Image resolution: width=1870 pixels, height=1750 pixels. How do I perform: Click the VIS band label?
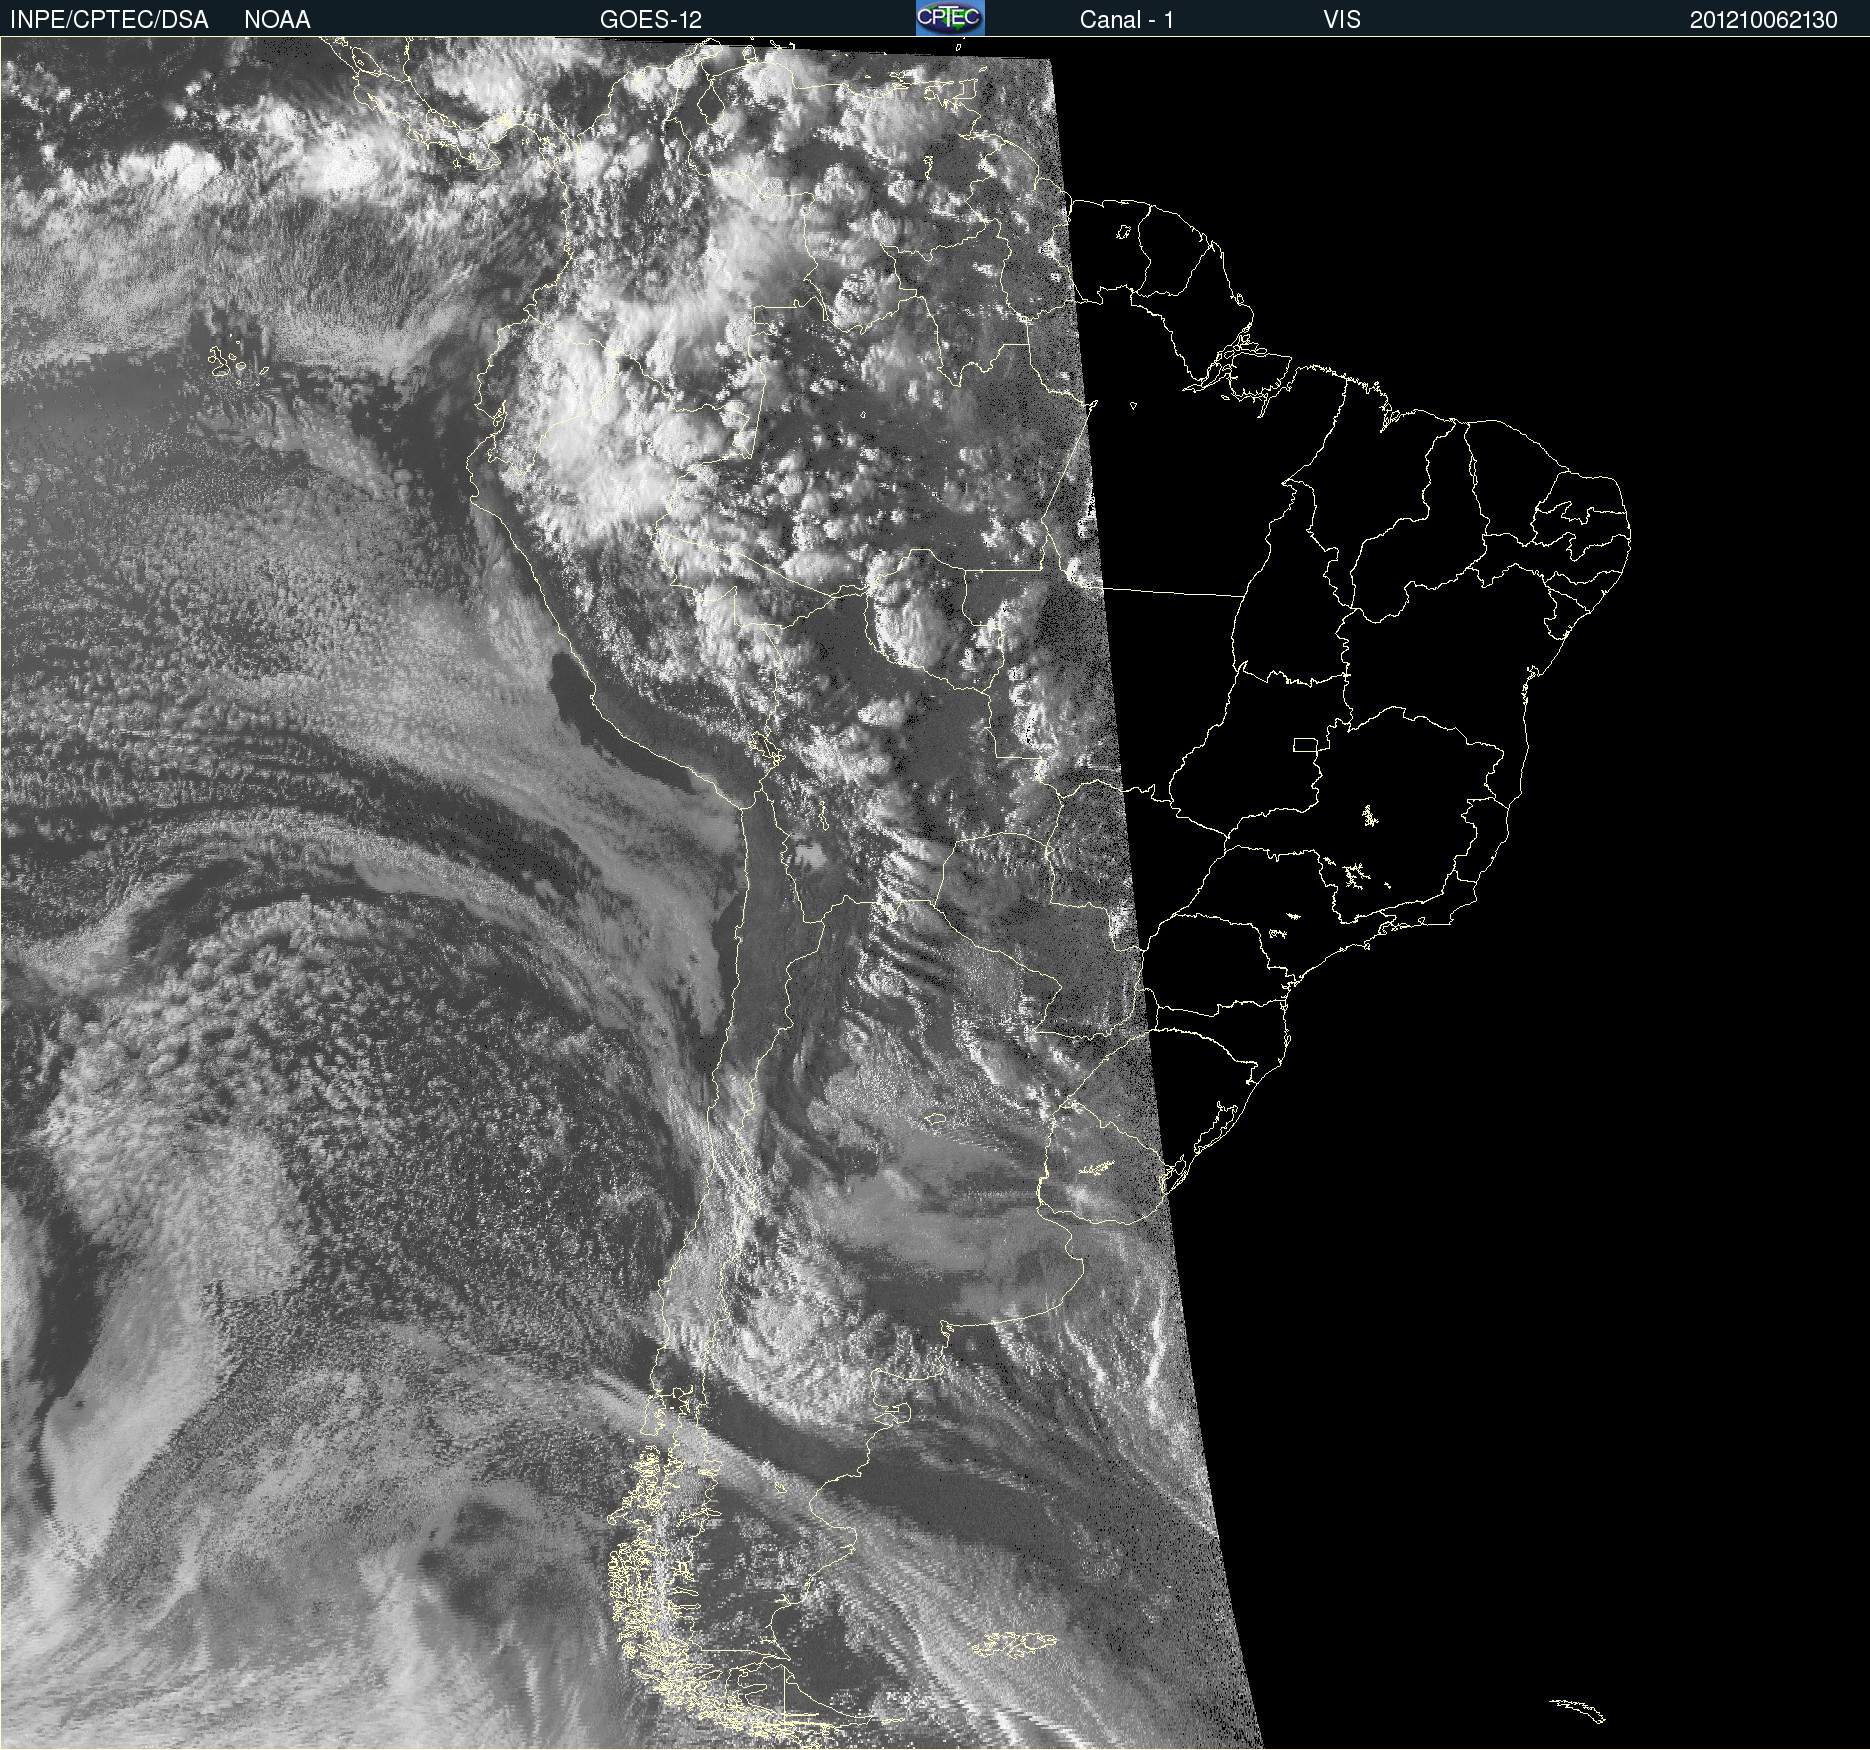pyautogui.click(x=1342, y=20)
